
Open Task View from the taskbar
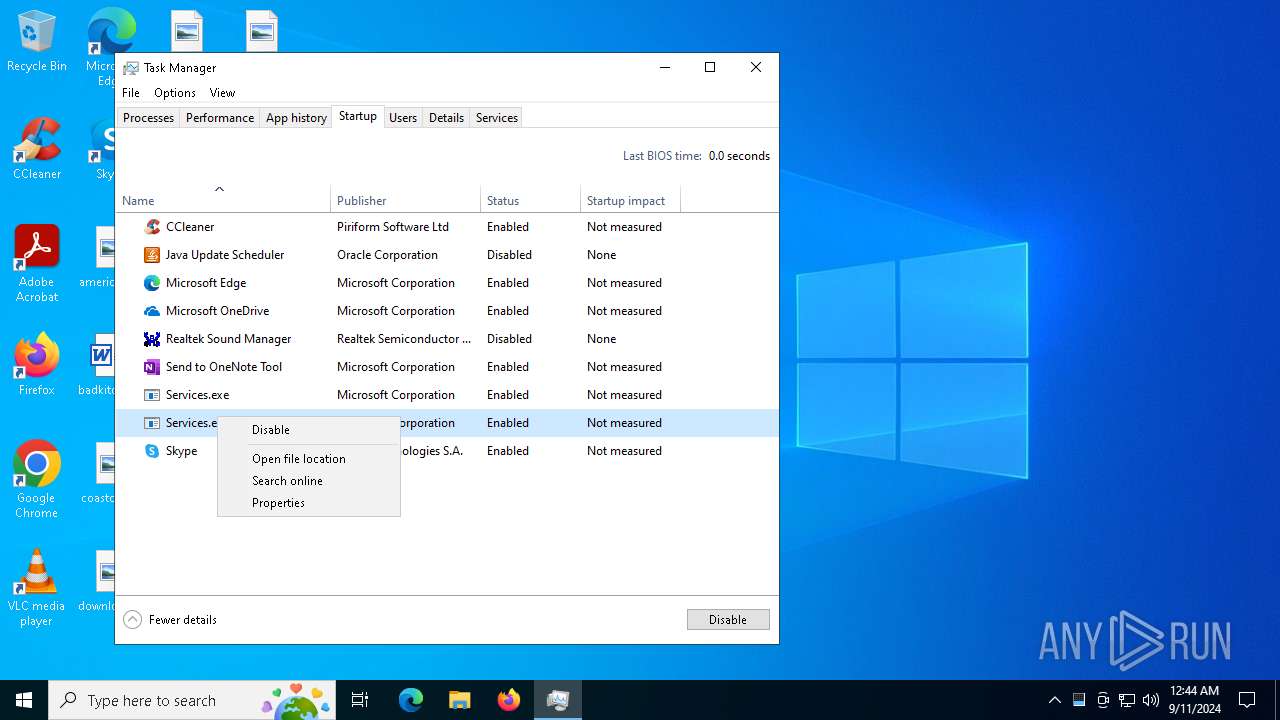[x=360, y=700]
